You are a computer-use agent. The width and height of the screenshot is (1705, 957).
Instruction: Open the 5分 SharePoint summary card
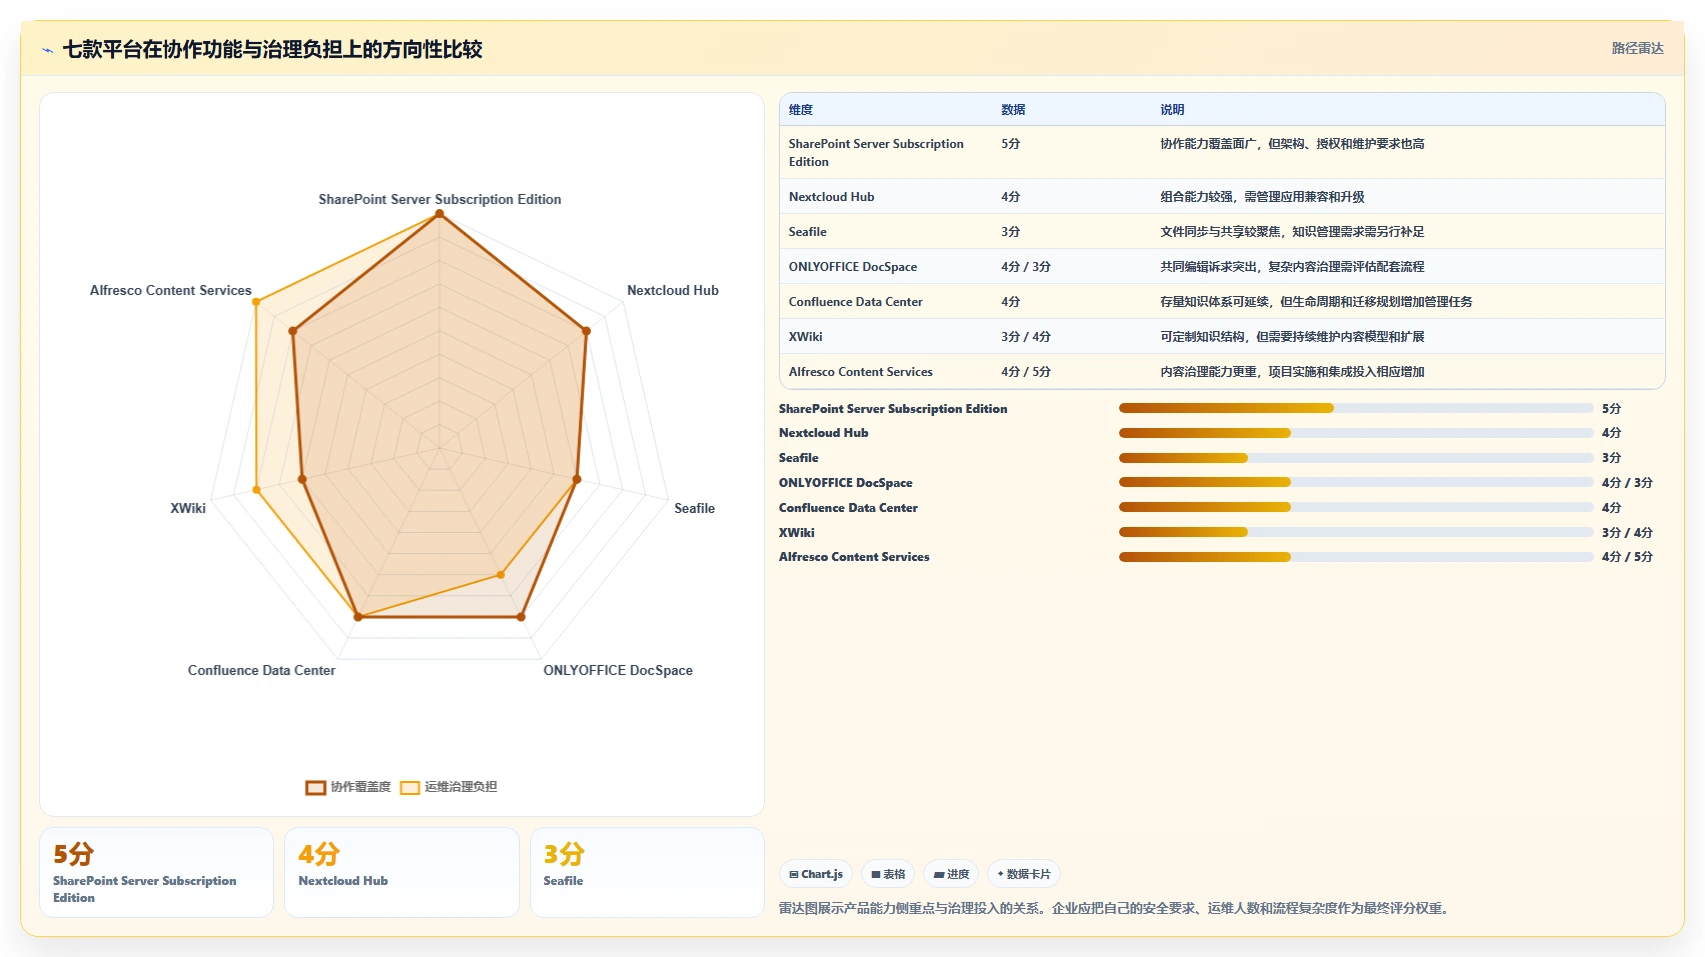(x=156, y=872)
